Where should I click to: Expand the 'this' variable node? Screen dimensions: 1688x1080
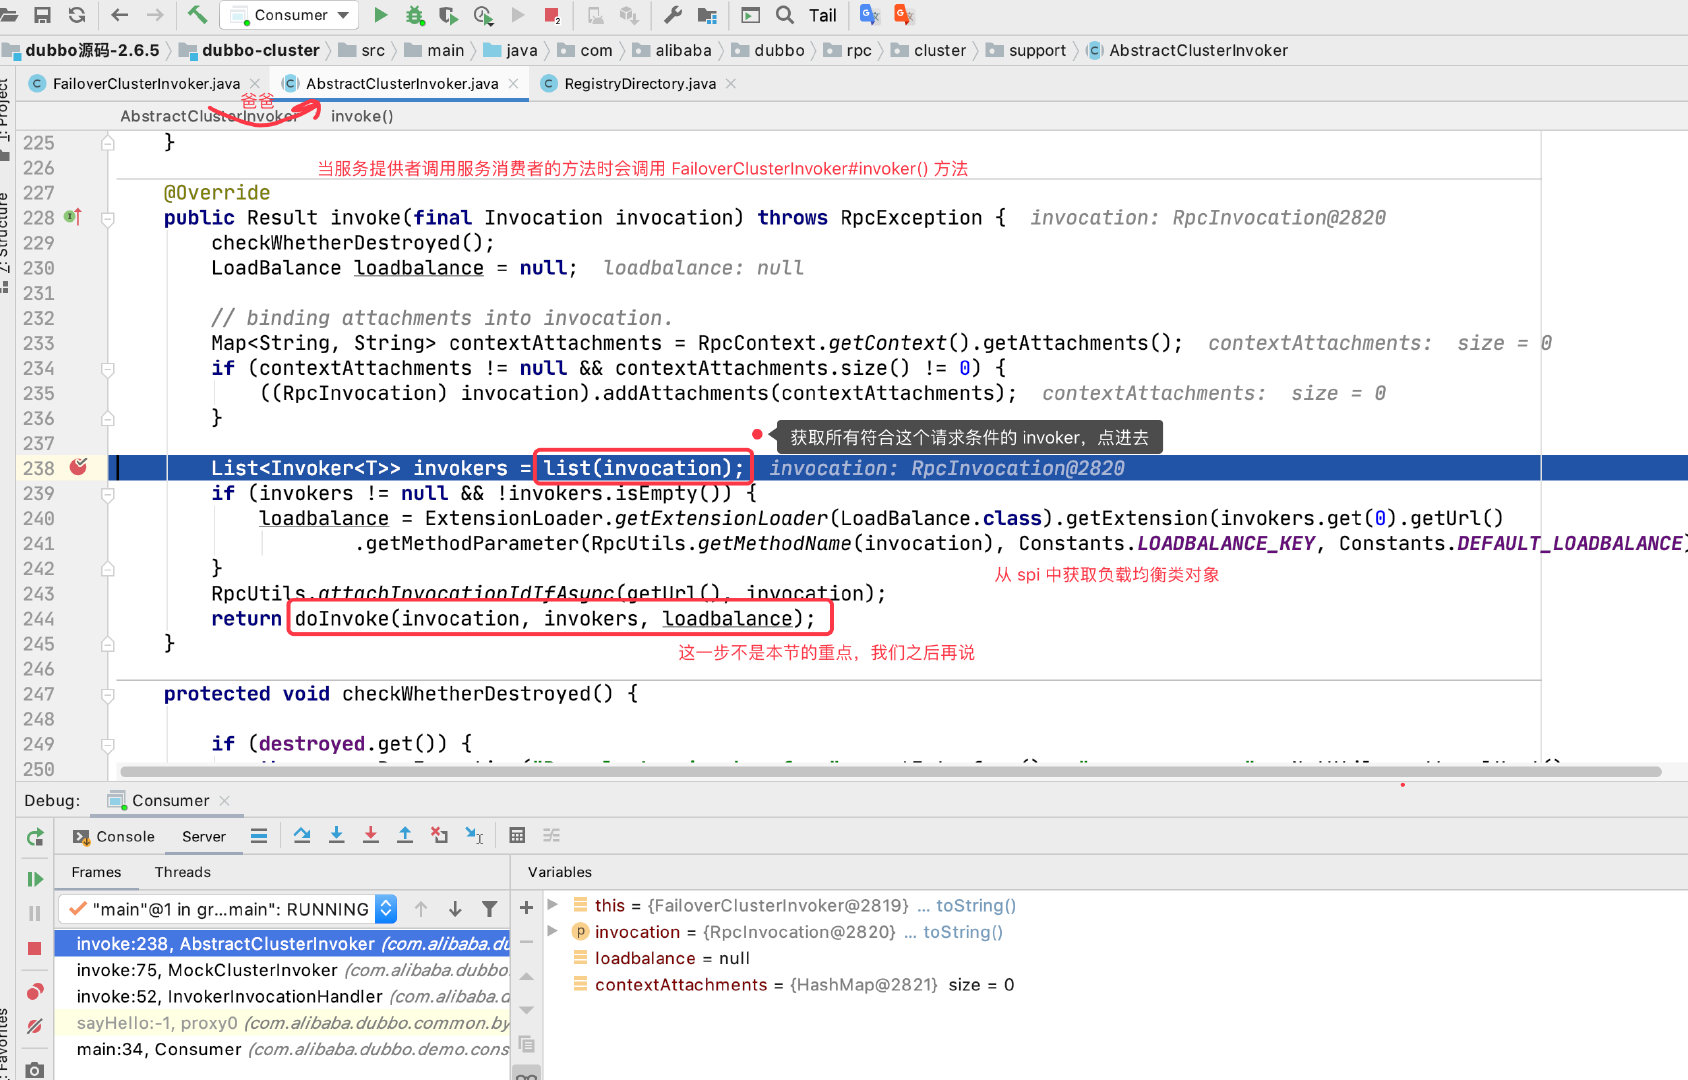(x=553, y=905)
